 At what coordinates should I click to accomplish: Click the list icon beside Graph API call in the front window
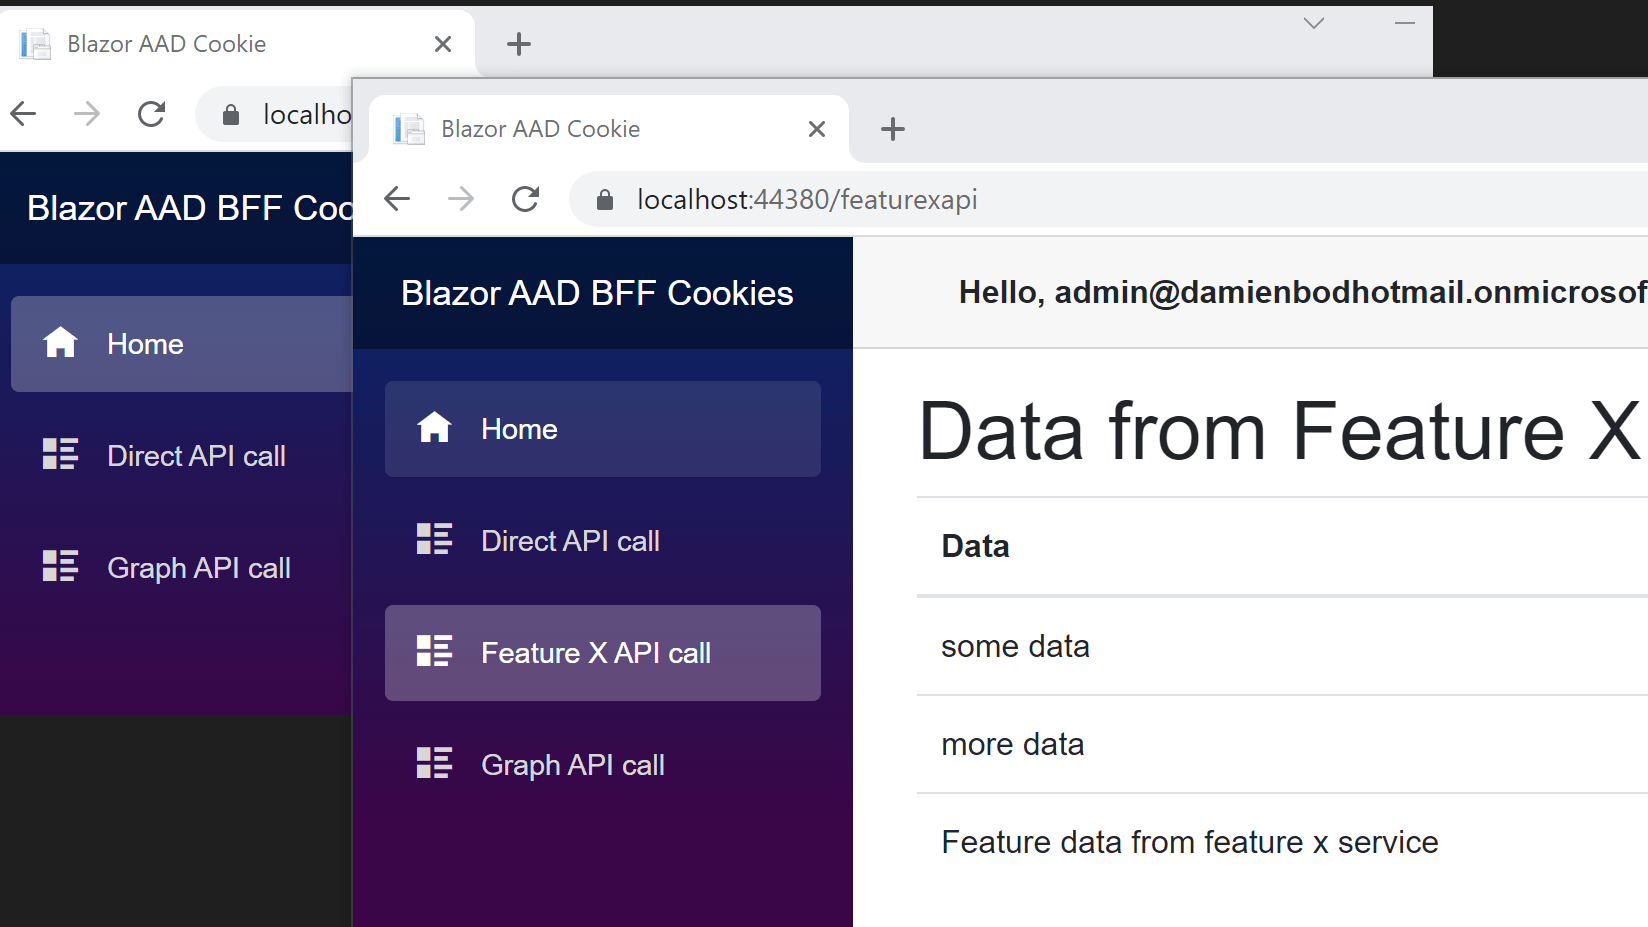click(434, 764)
